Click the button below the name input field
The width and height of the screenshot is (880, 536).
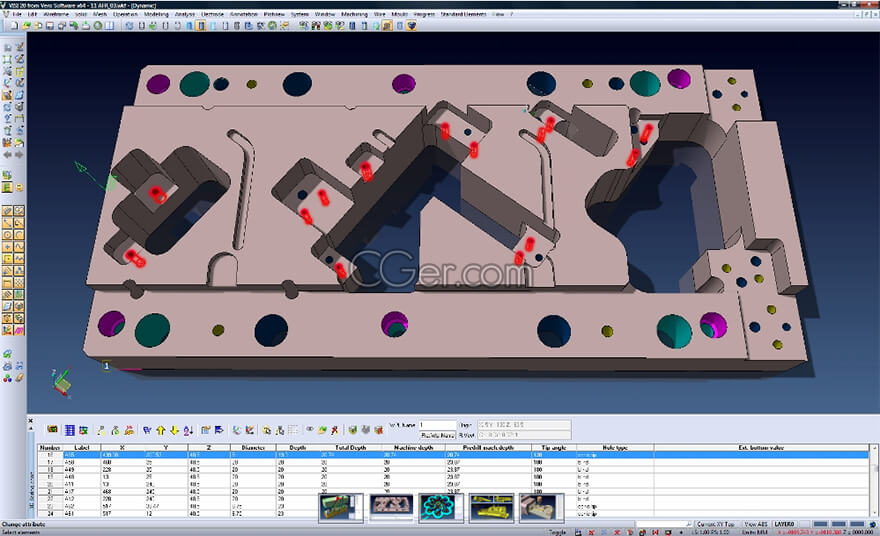[x=437, y=435]
